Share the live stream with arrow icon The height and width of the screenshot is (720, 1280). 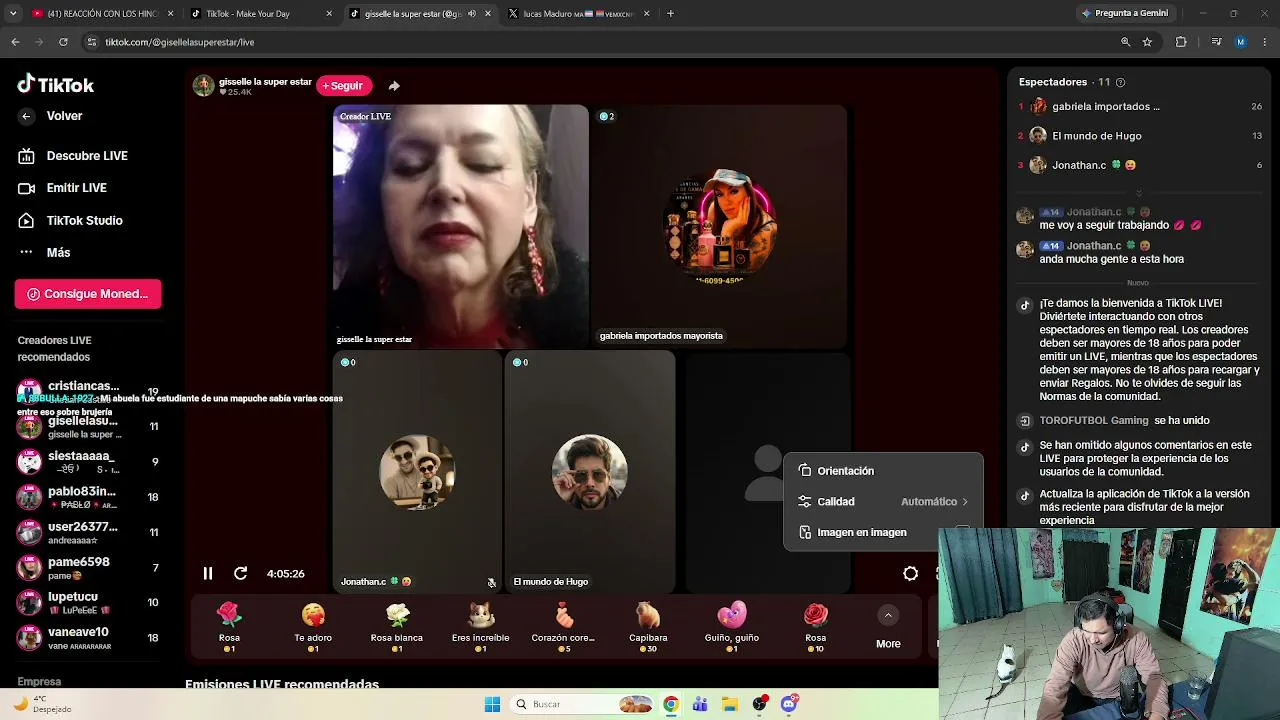394,86
